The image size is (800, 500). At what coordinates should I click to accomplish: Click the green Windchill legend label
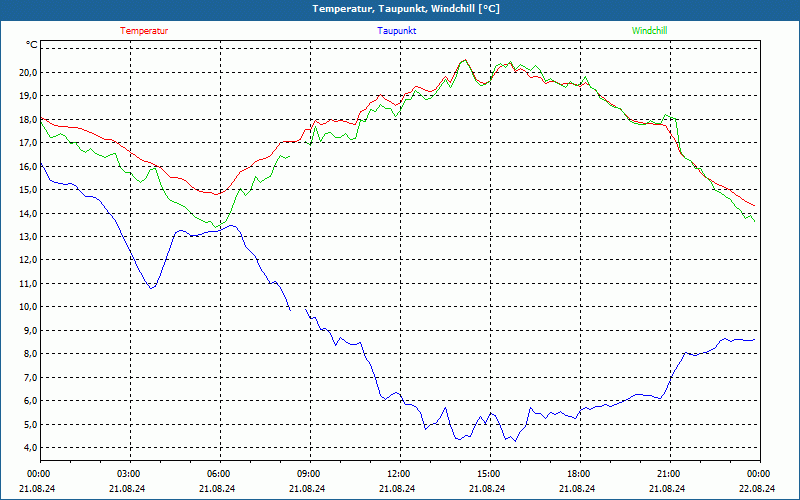tap(649, 31)
